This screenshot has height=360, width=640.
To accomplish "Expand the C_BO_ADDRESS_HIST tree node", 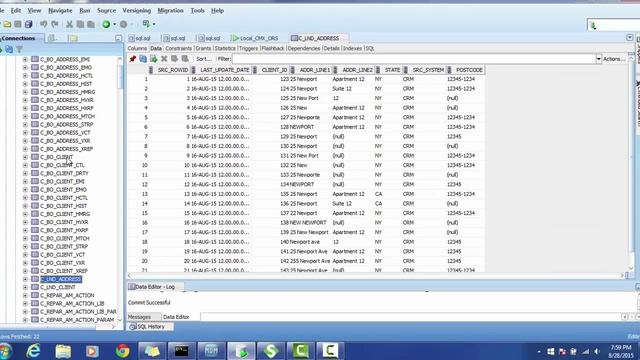I will tap(25, 84).
